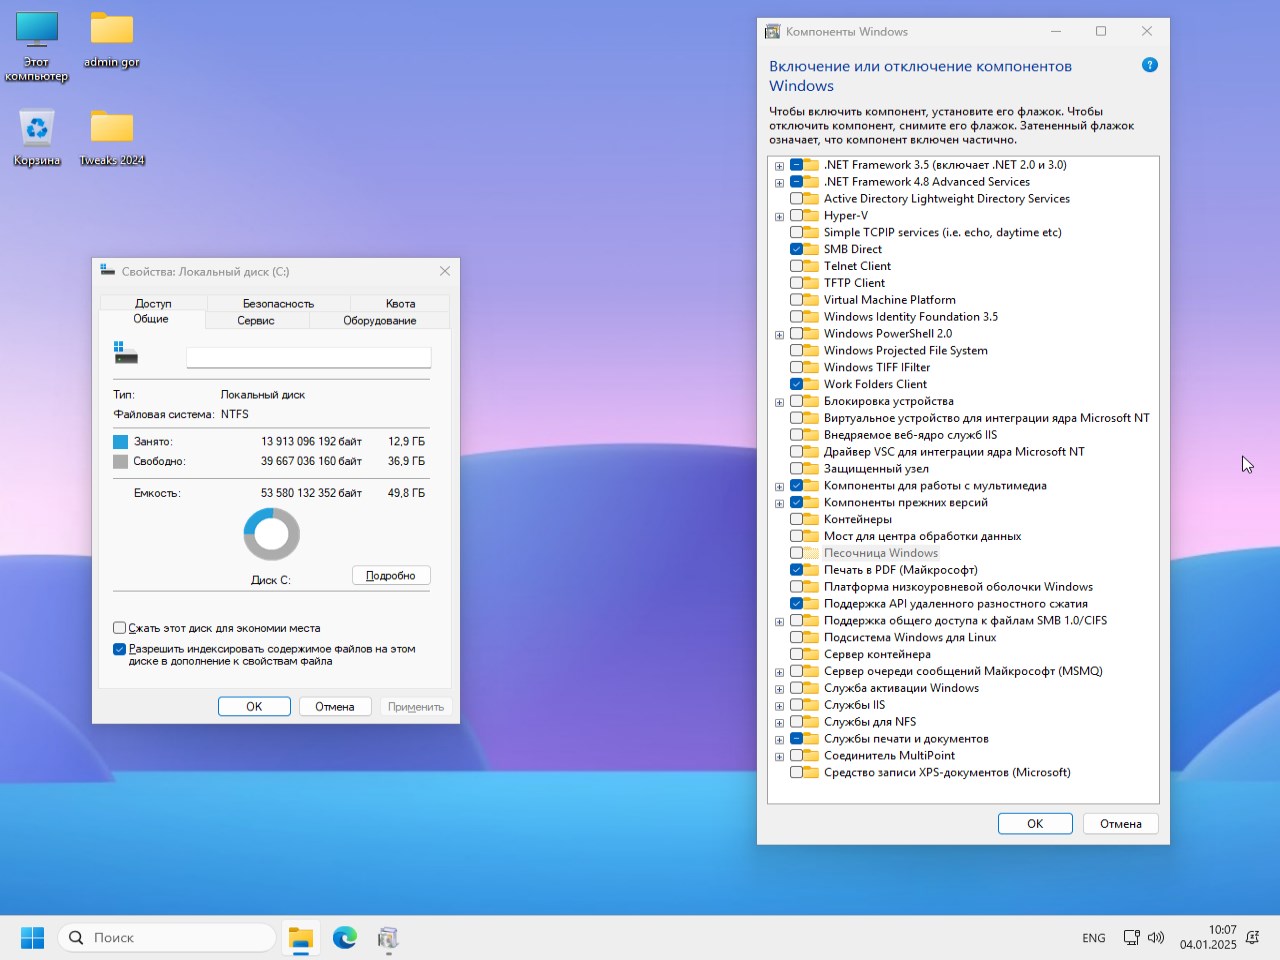The image size is (1280, 960).
Task: Open the admin gor folder
Action: pos(112,30)
